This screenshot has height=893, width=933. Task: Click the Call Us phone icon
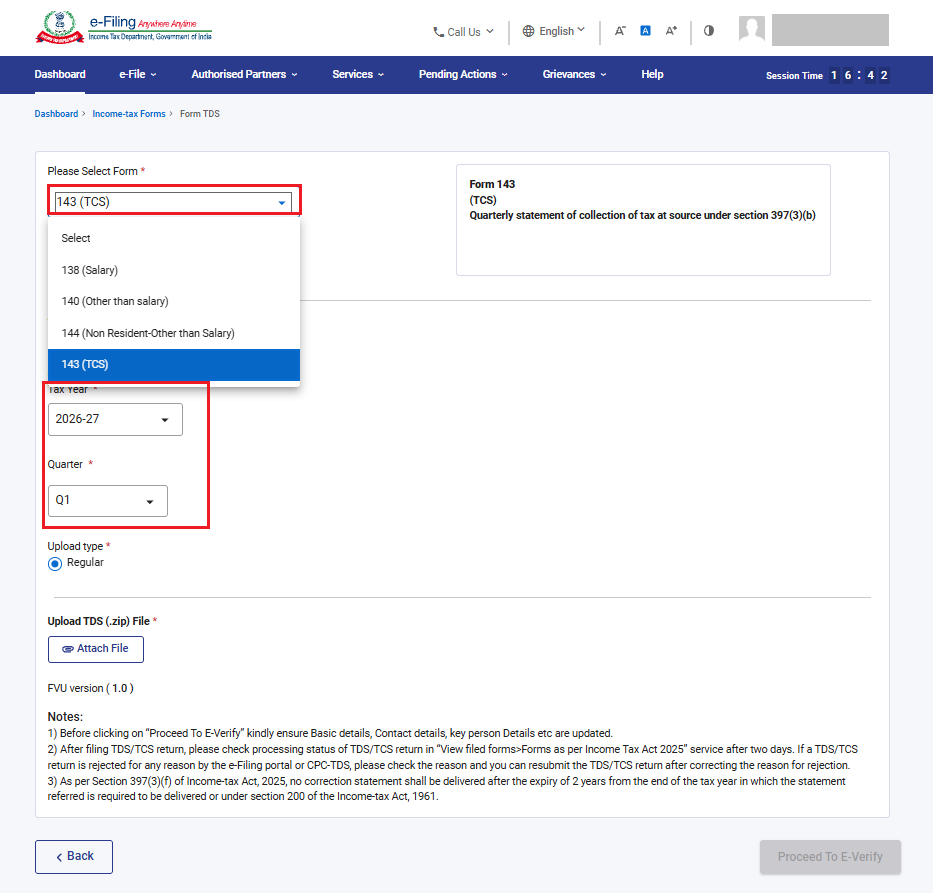point(439,32)
